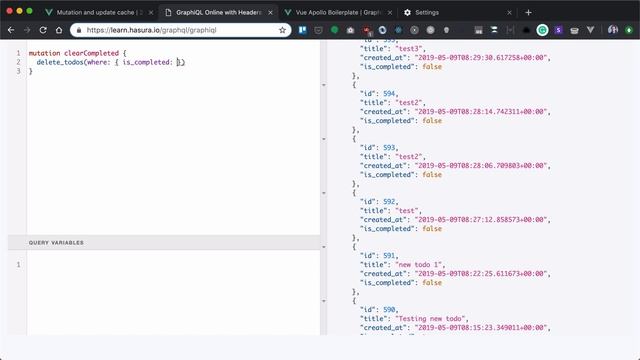Click the title value "test" for id 592
Image resolution: width=640 pixels, height=360 pixels.
pos(407,211)
